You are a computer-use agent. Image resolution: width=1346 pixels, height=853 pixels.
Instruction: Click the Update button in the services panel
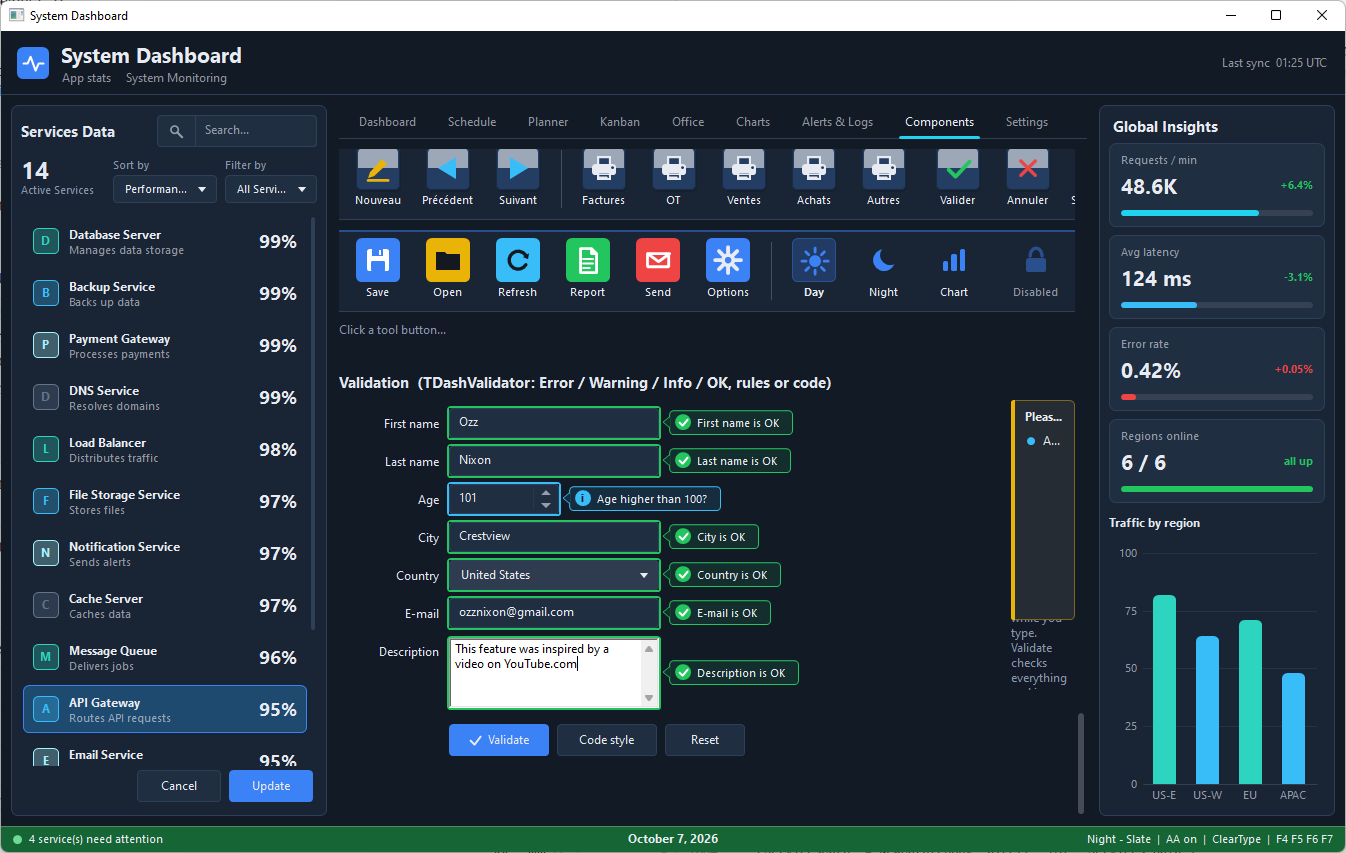point(271,786)
